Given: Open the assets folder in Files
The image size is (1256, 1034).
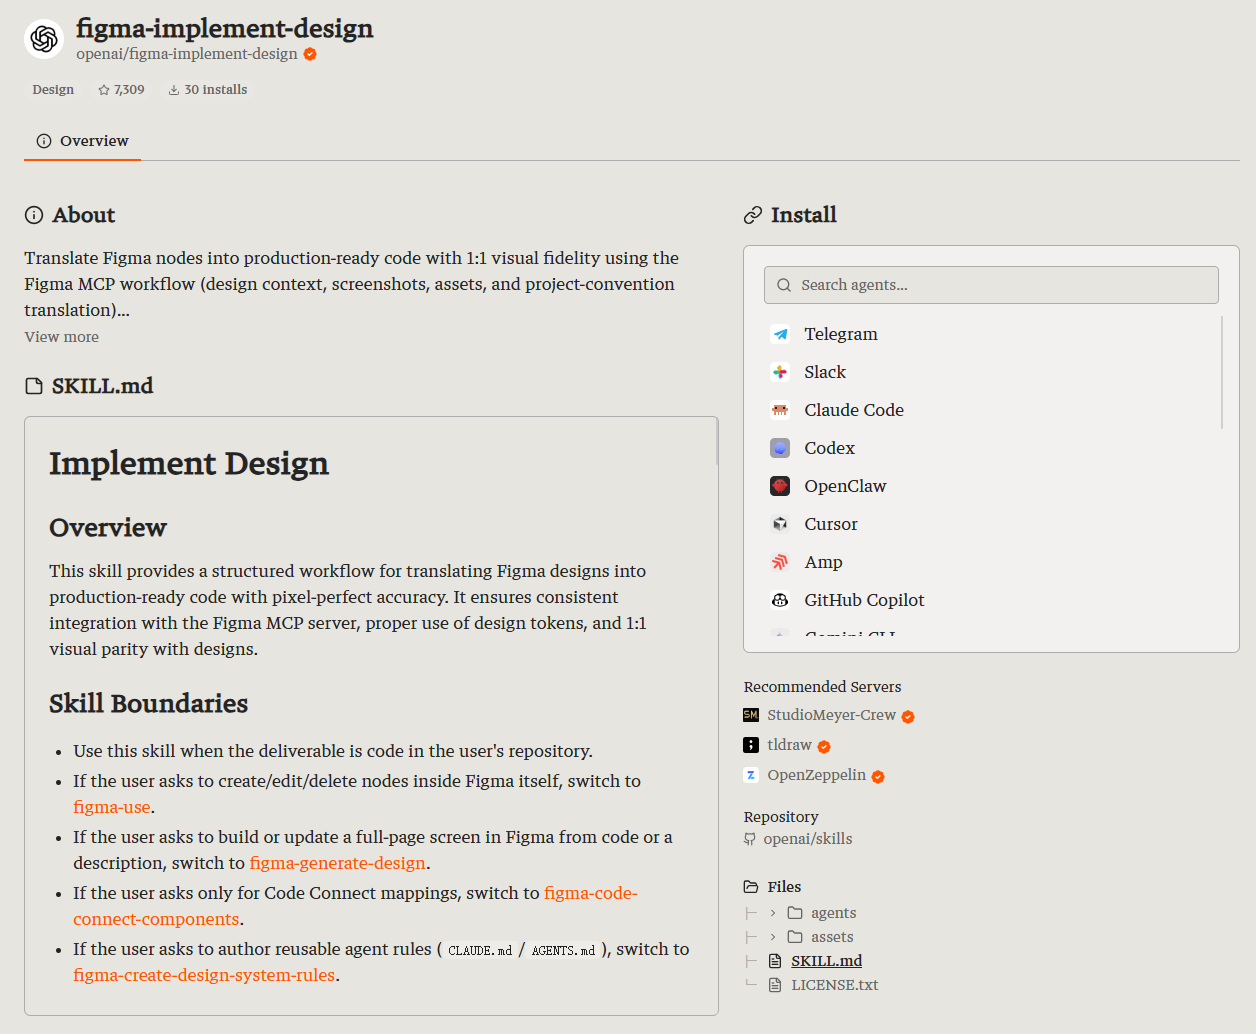Looking at the screenshot, I should 832,937.
